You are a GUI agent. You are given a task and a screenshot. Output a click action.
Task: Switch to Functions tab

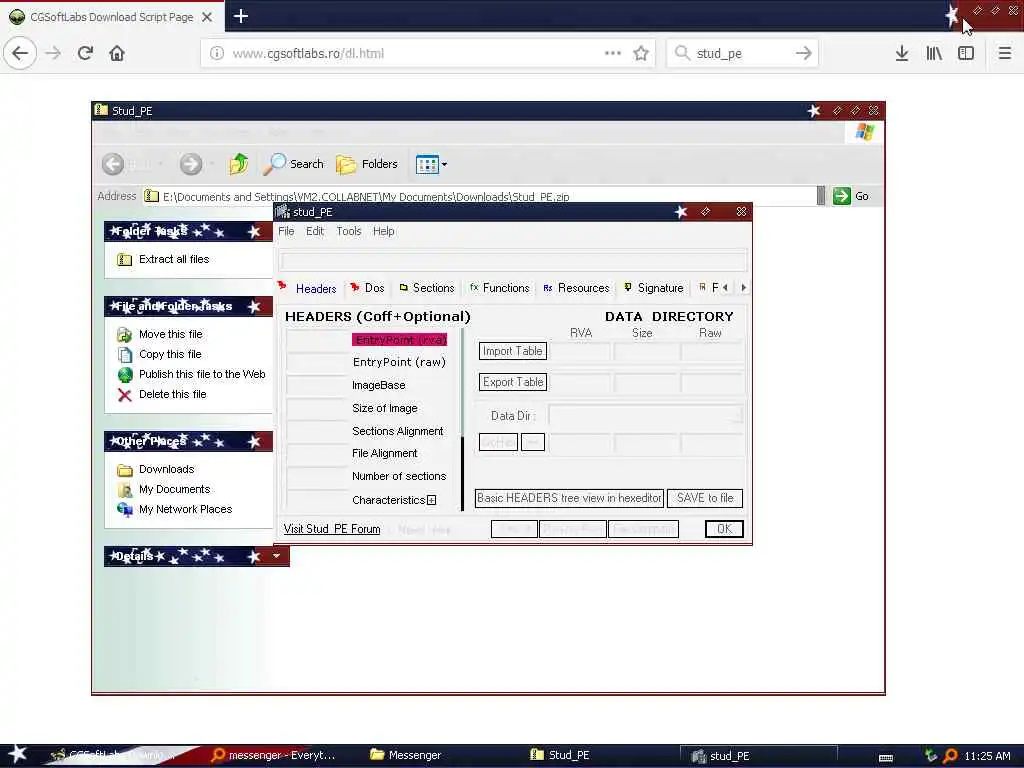coord(500,288)
